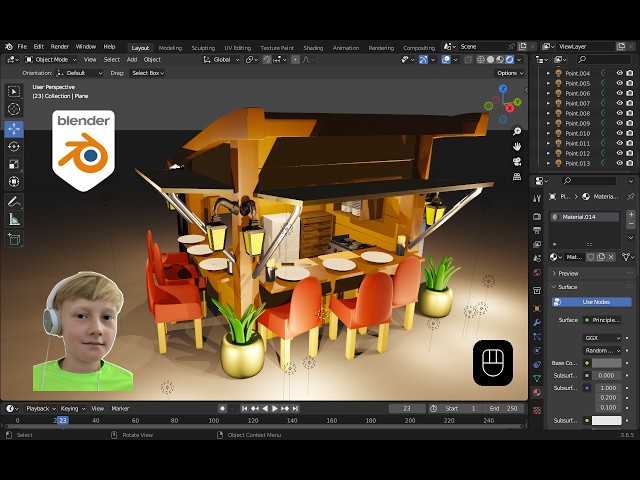Open the View Layer properties tab
The height and width of the screenshot is (480, 640).
coord(537,244)
